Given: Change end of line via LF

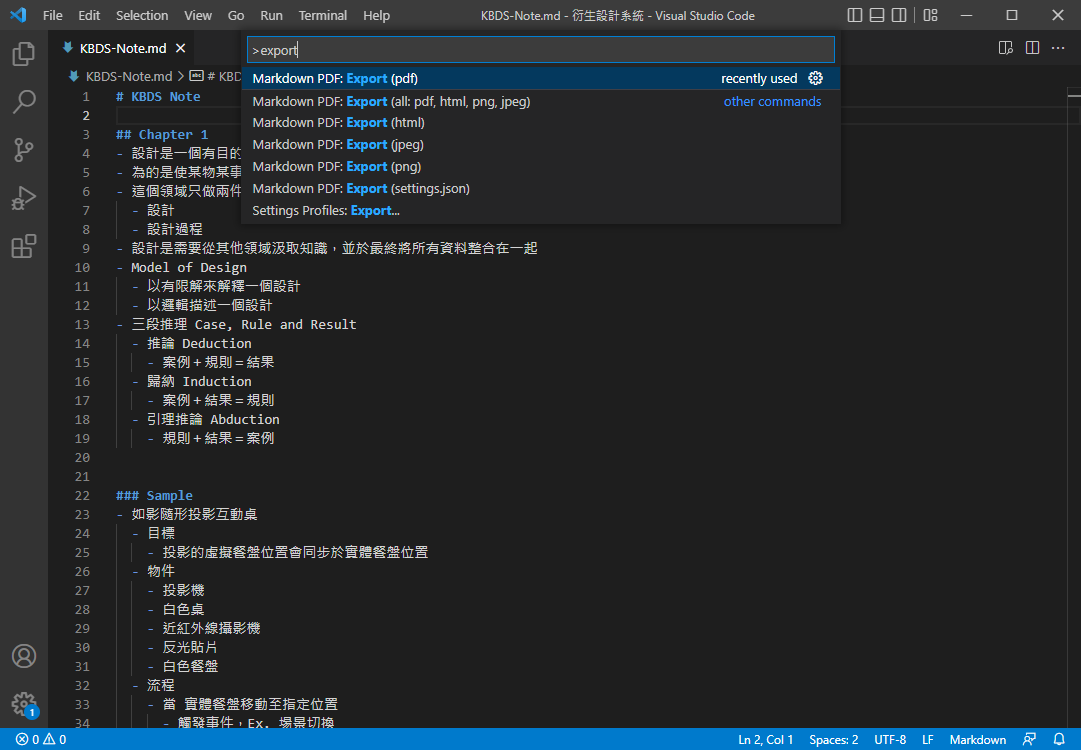Looking at the screenshot, I should (x=928, y=740).
